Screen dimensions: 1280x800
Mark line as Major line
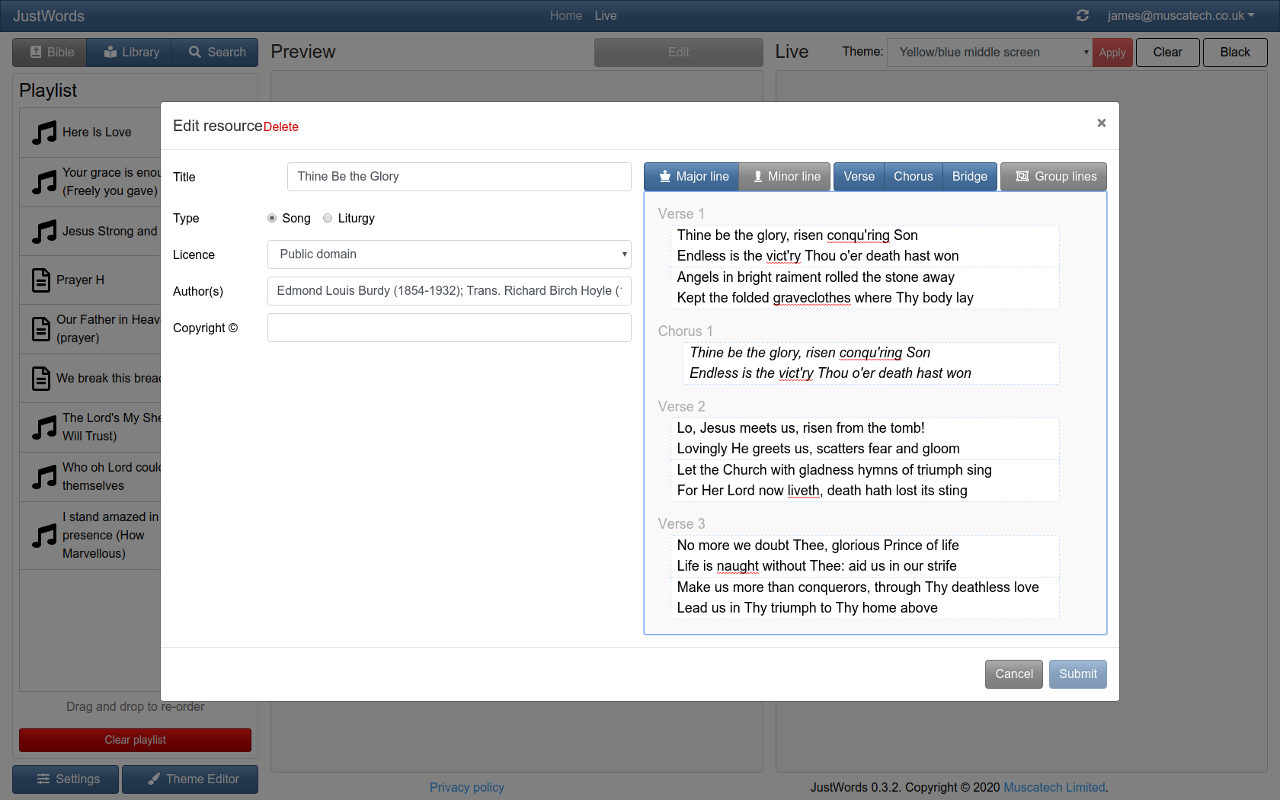point(692,176)
